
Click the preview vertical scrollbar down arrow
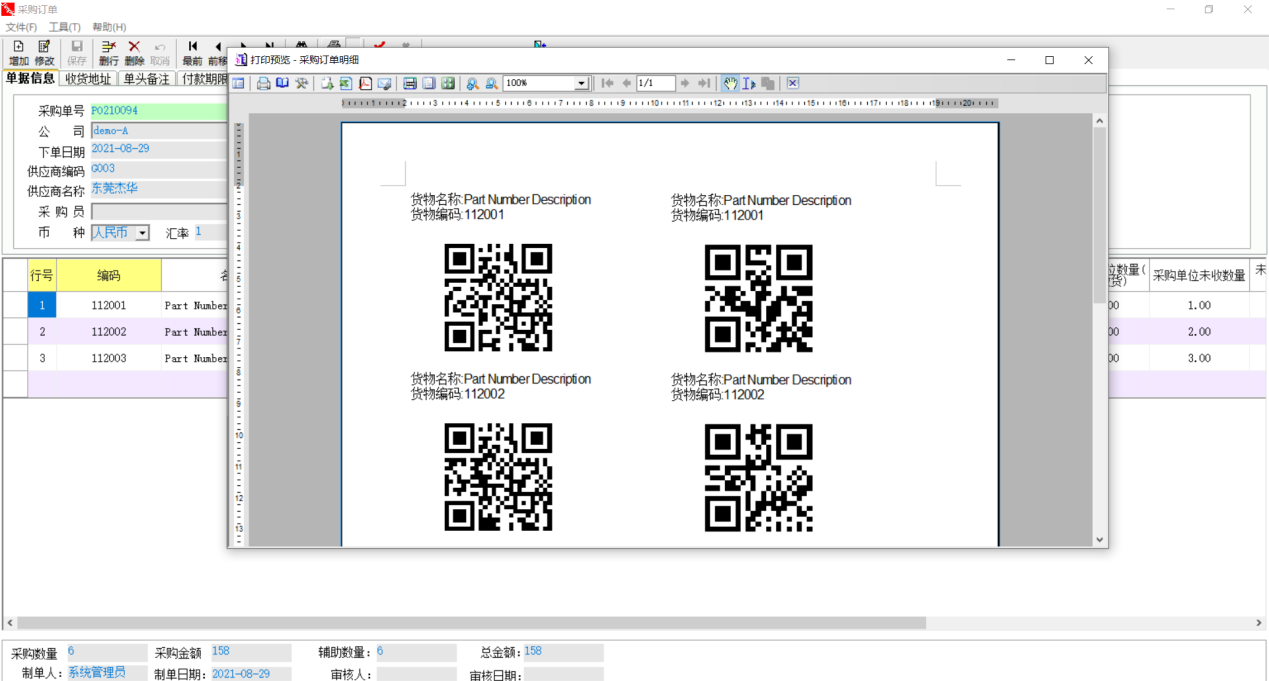click(x=1099, y=539)
